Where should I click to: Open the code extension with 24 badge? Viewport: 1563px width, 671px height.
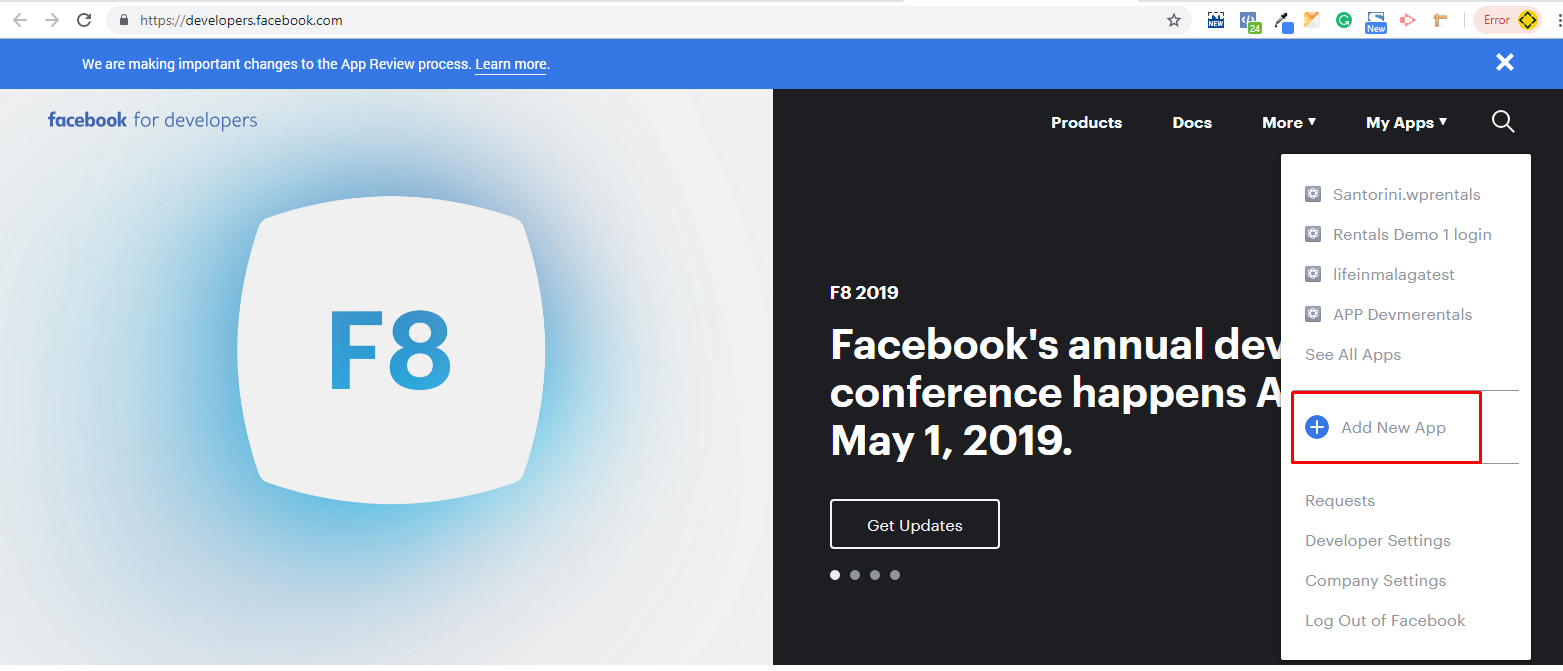click(x=1249, y=21)
